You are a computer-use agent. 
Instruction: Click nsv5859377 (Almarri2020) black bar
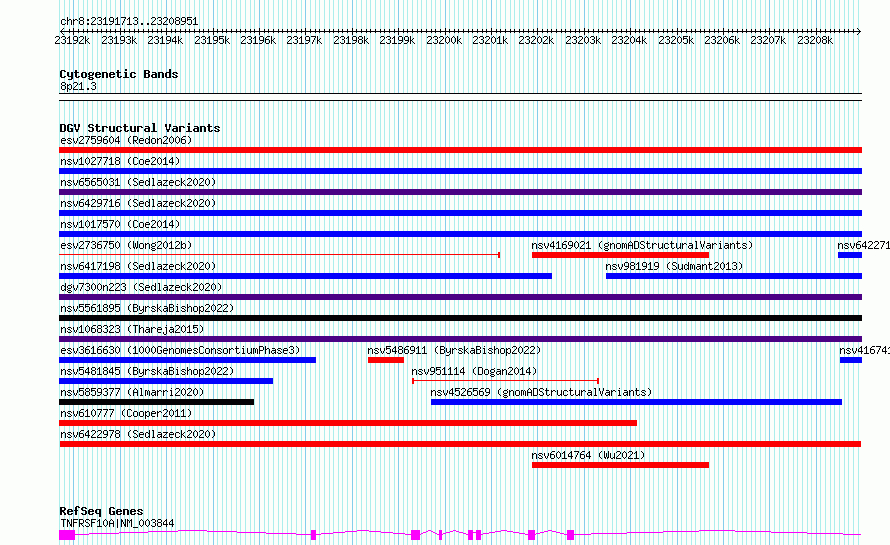[157, 402]
